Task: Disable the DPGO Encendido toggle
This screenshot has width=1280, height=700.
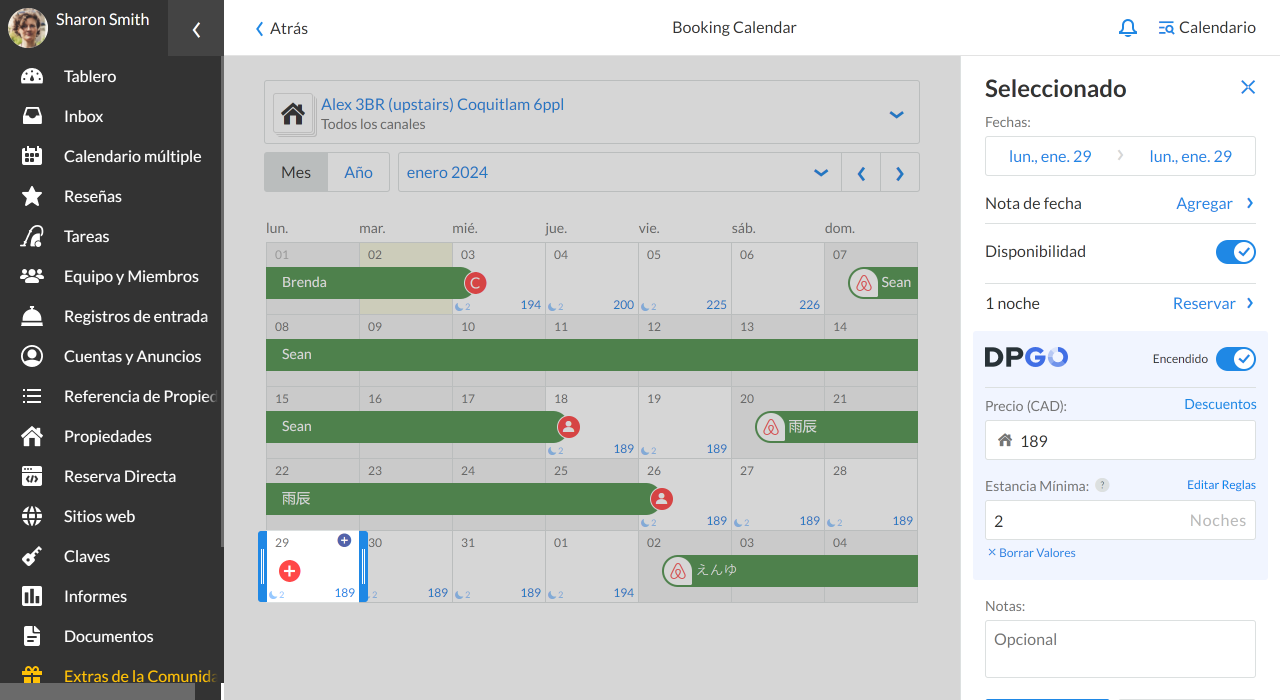Action: [1235, 359]
